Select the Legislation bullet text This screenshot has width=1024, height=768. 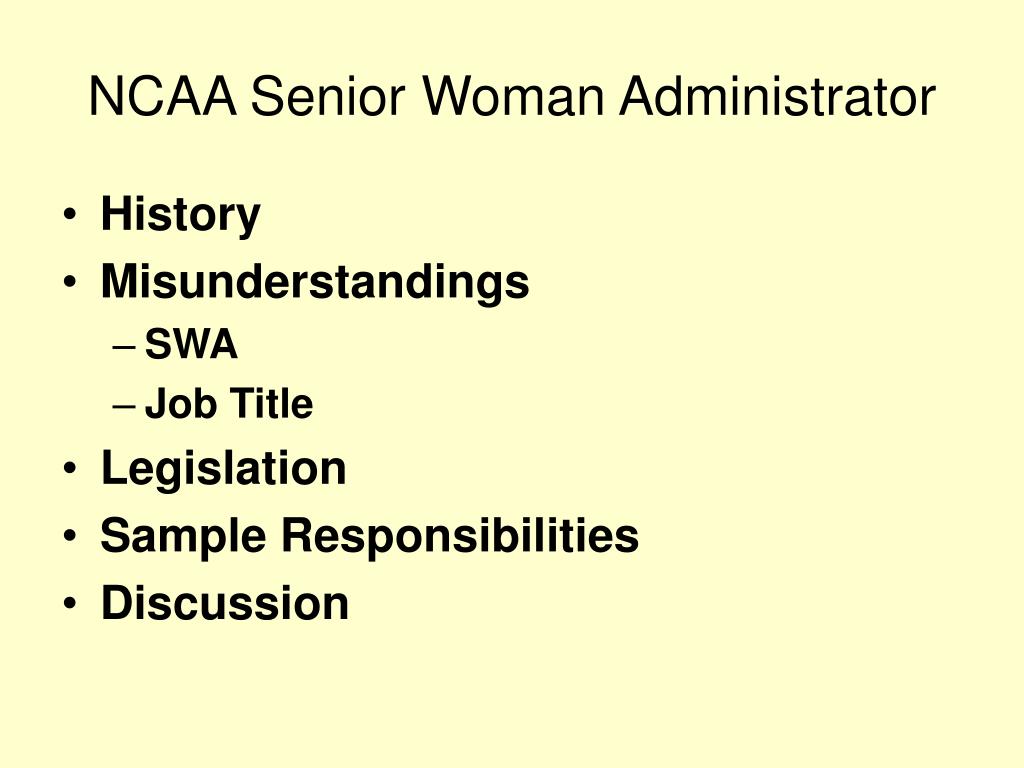tap(223, 470)
